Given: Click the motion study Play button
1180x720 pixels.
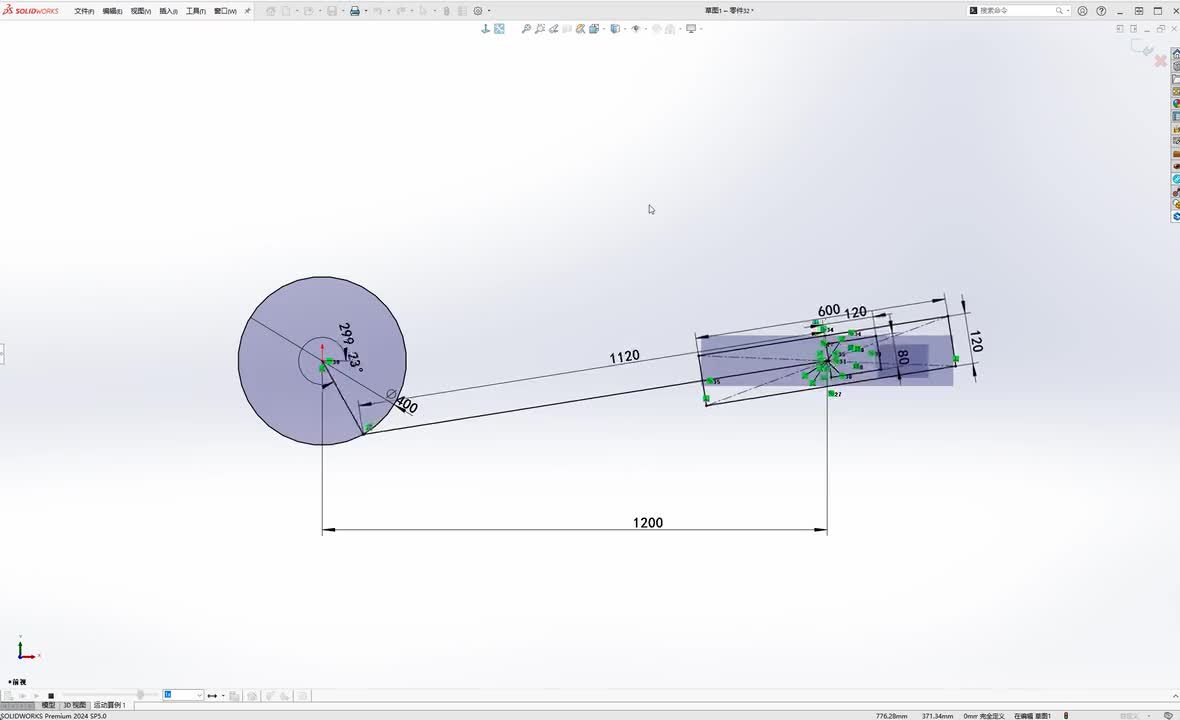Looking at the screenshot, I should tap(35, 696).
